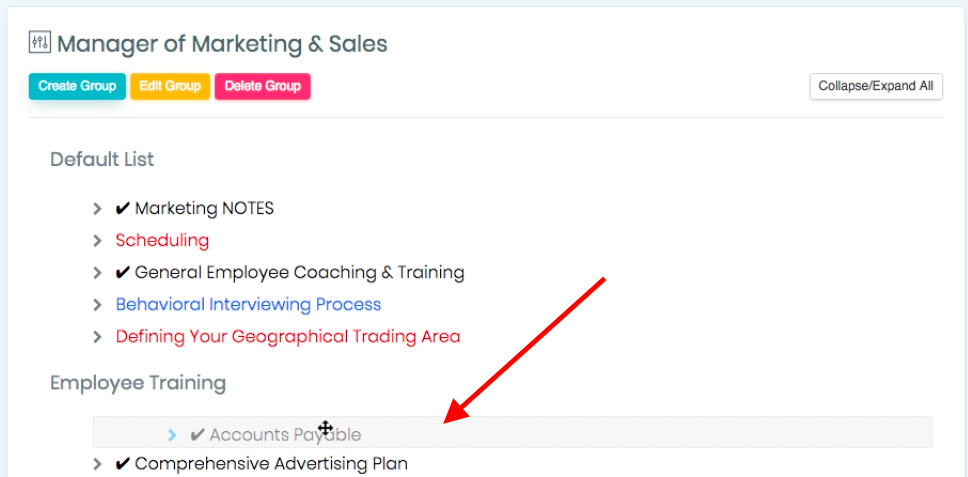968x477 pixels.
Task: Click the Delete Group button
Action: pos(262,86)
